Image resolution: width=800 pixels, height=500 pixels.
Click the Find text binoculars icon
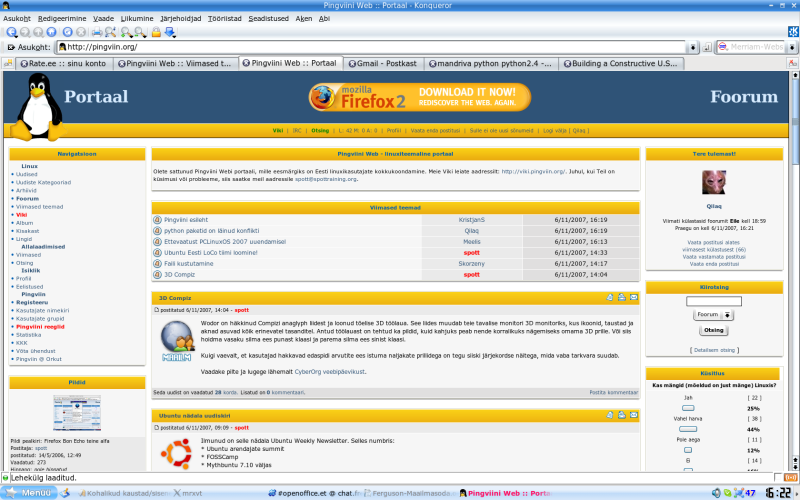point(110,32)
